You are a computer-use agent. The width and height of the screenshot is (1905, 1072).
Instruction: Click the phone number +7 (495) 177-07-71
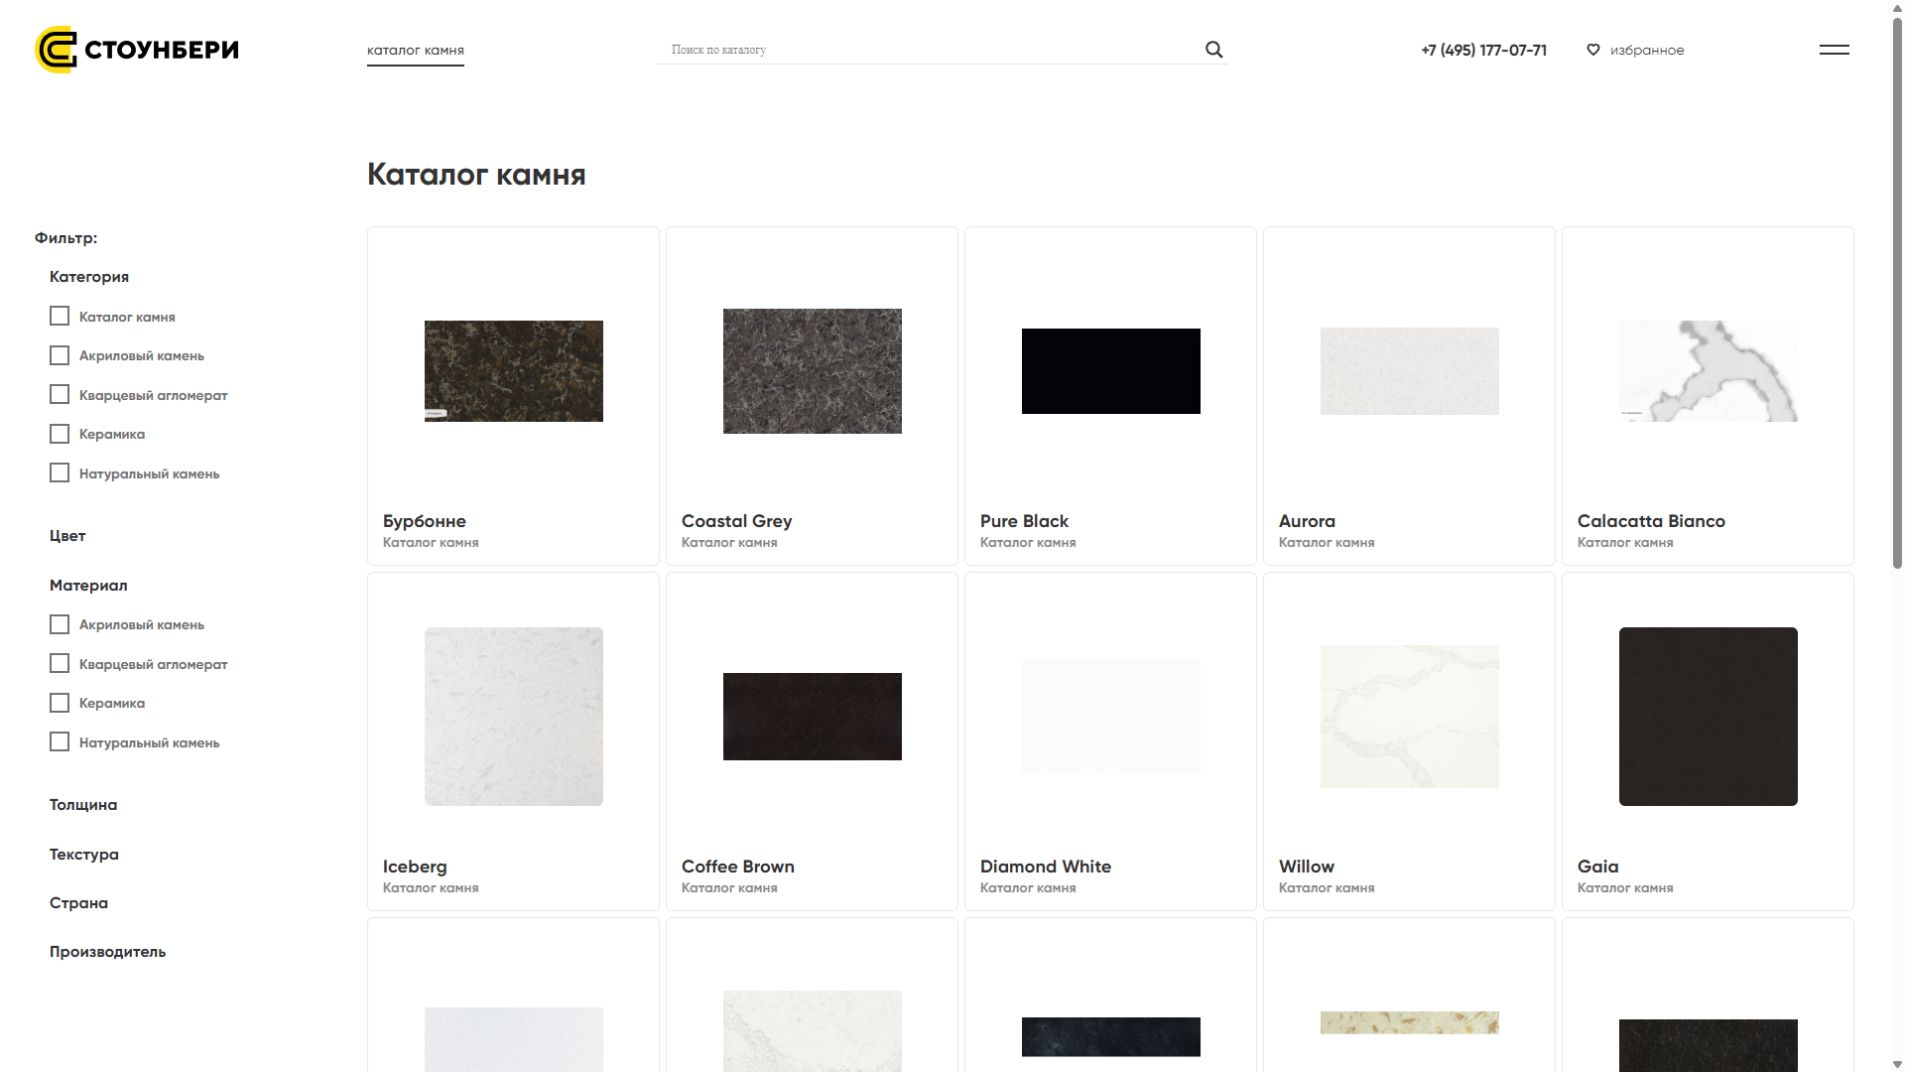tap(1483, 50)
